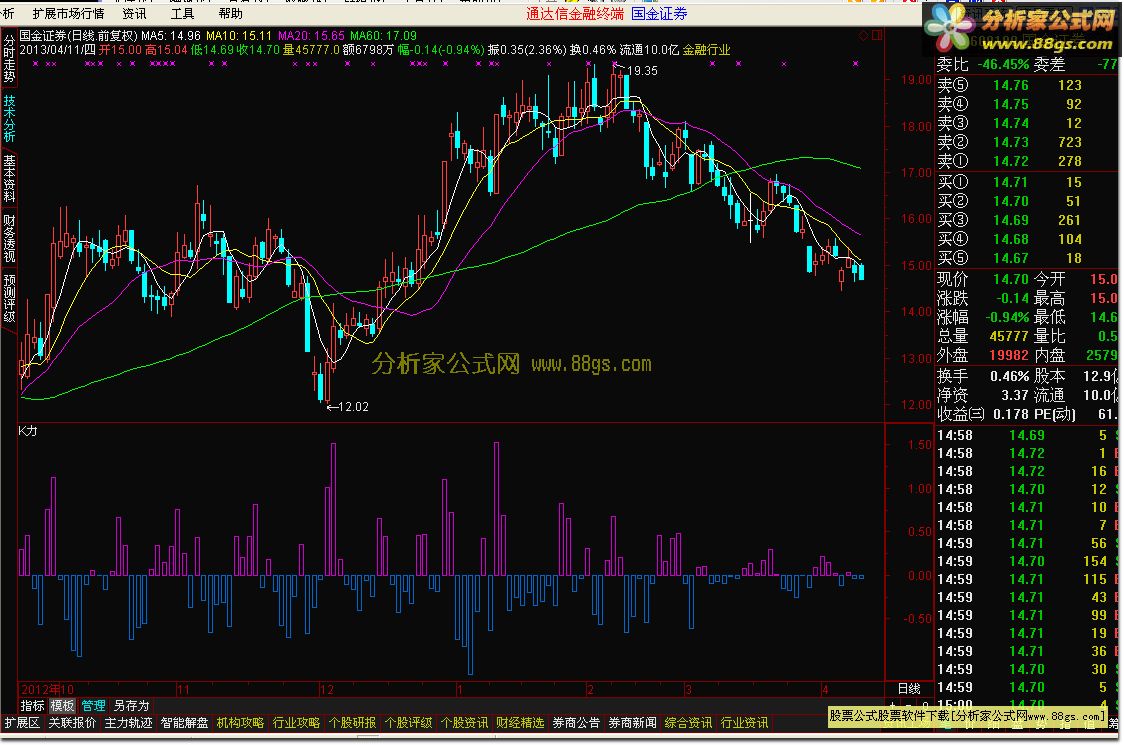Viewport: 1124px width, 745px height.
Task: Open the 扩展市场行情 menu
Action: (67, 14)
